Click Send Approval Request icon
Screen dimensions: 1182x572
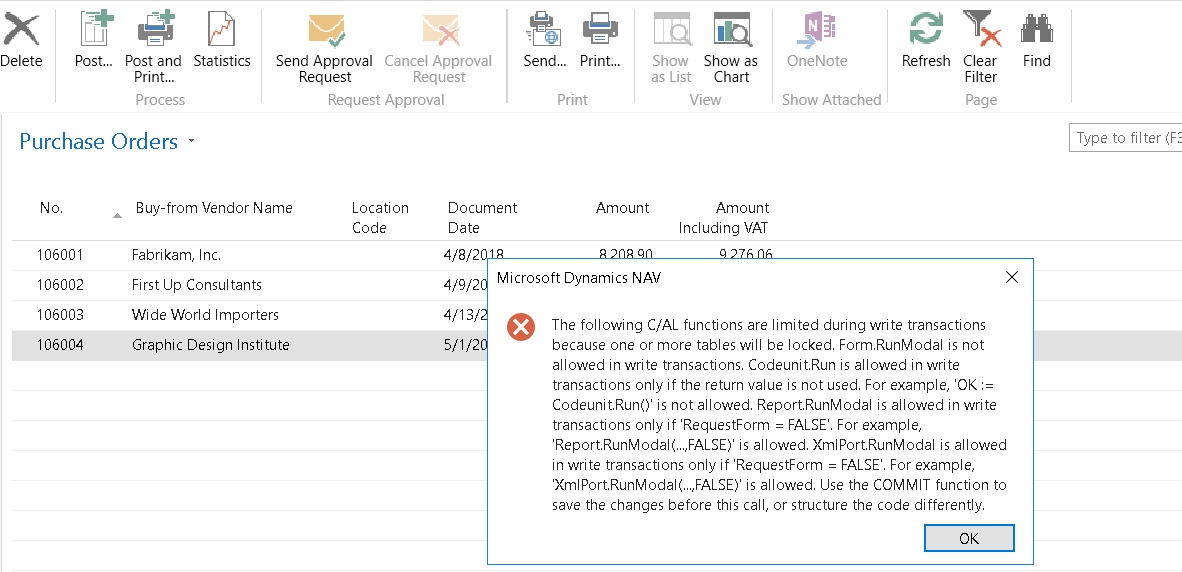pos(326,31)
